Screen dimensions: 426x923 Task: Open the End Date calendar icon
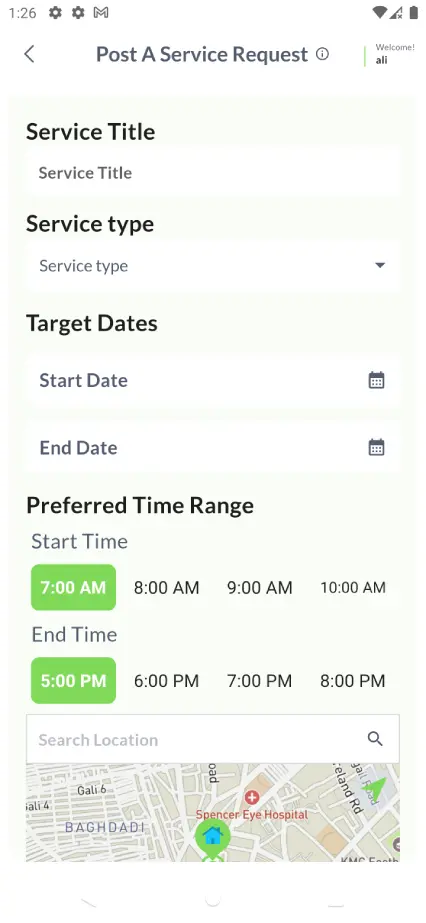tap(377, 447)
